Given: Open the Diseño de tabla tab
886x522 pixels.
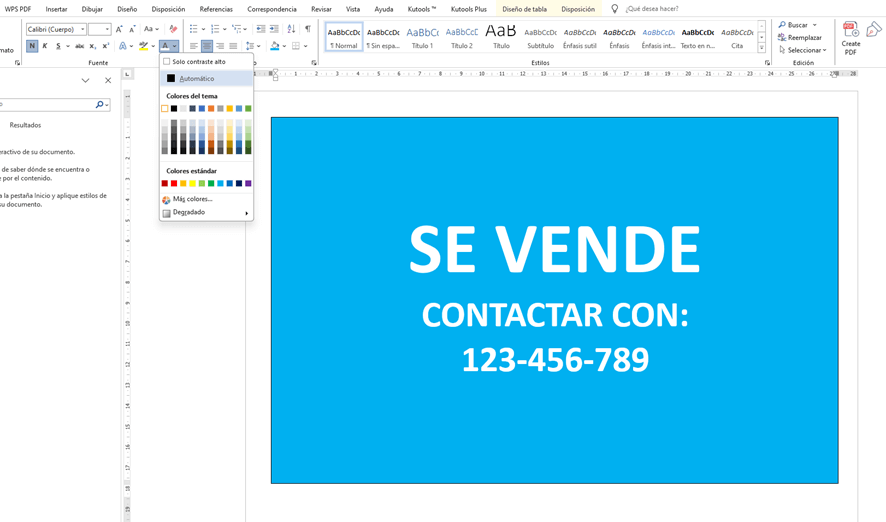Looking at the screenshot, I should point(524,9).
